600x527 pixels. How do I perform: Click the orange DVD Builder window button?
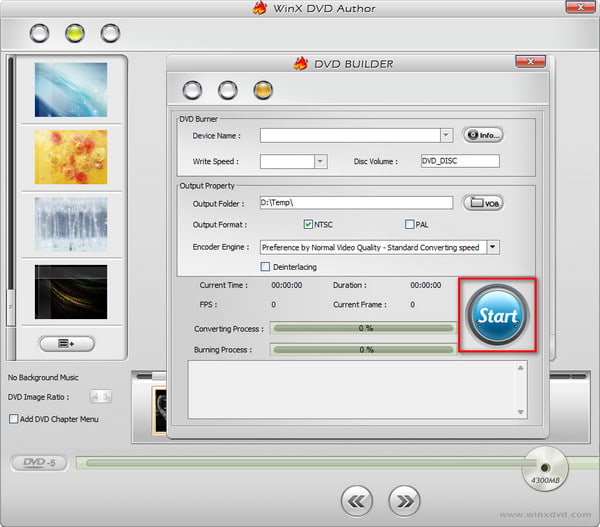click(x=263, y=90)
